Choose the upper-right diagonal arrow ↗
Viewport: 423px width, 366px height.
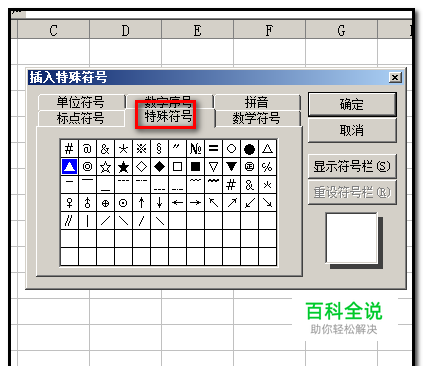pos(231,203)
